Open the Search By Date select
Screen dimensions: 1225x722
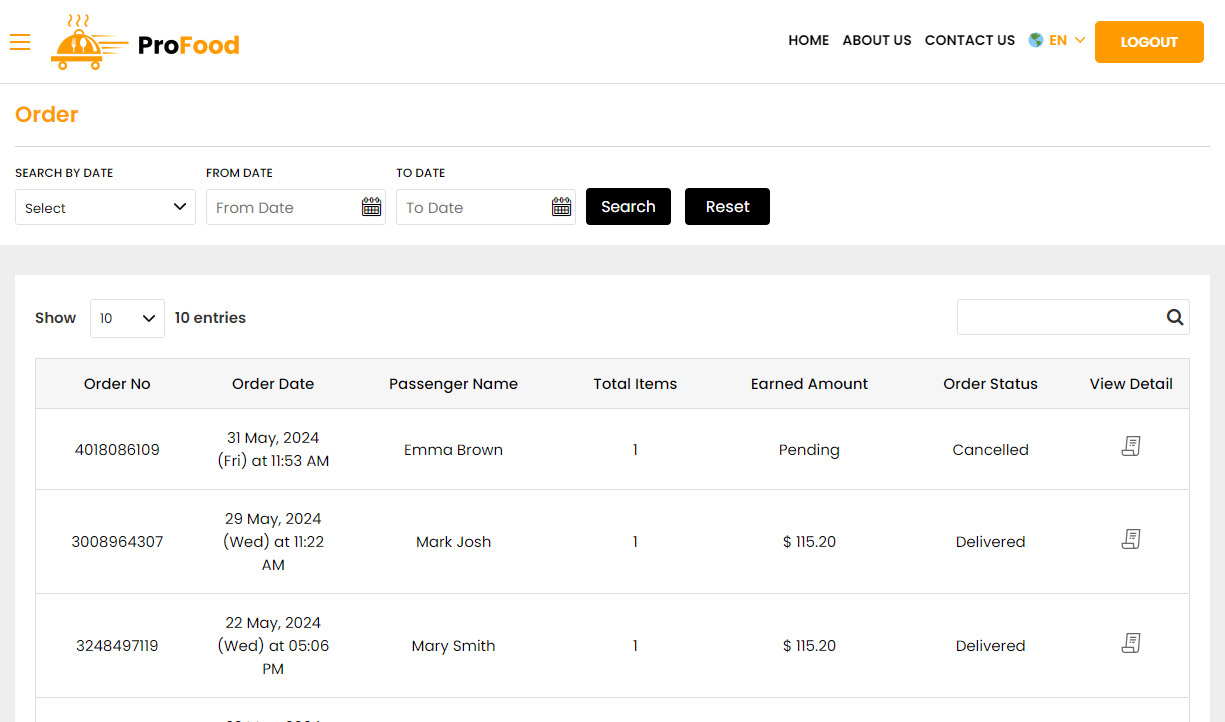105,207
